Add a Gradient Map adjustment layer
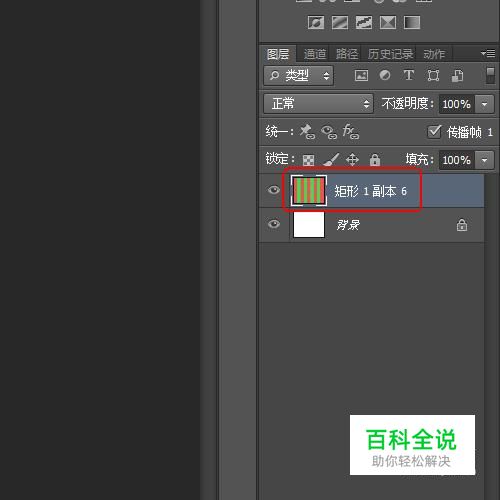This screenshot has height=500, width=500. [412, 23]
